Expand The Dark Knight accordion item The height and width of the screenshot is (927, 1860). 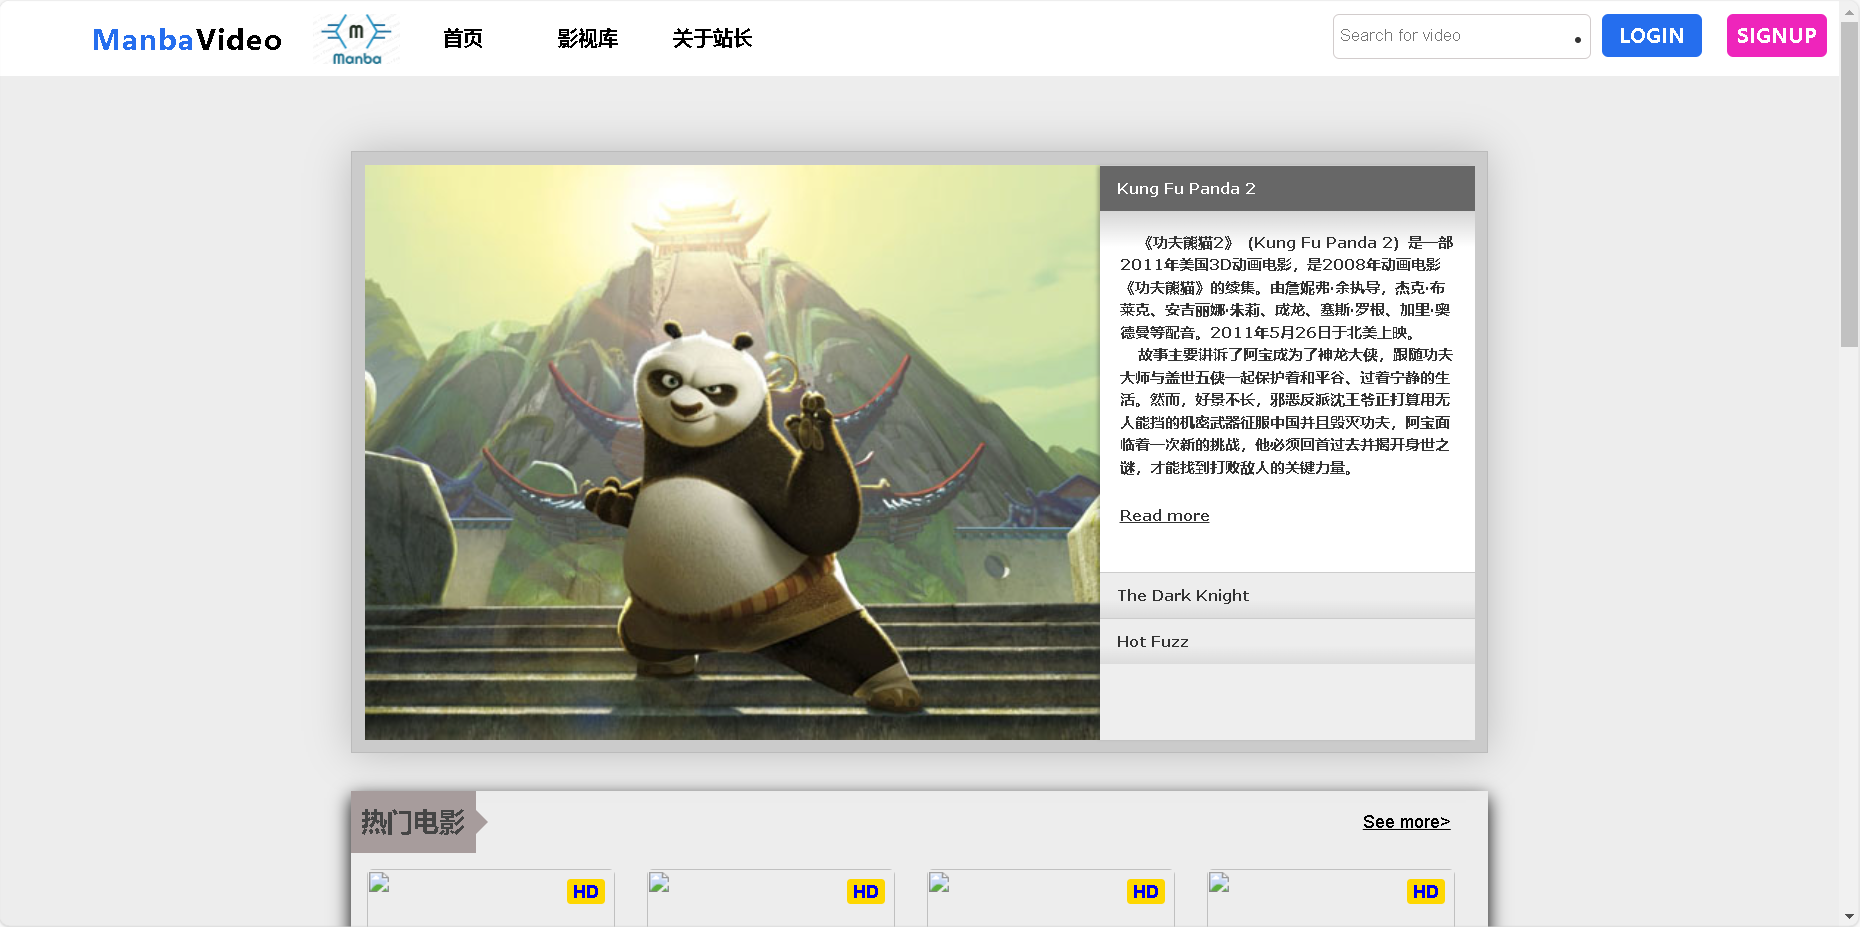1287,595
